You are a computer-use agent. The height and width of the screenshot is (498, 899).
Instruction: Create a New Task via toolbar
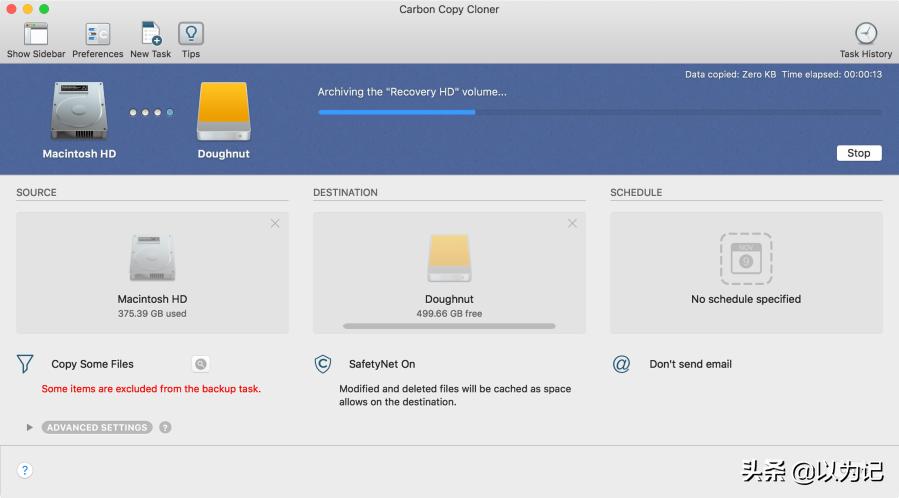coord(151,34)
